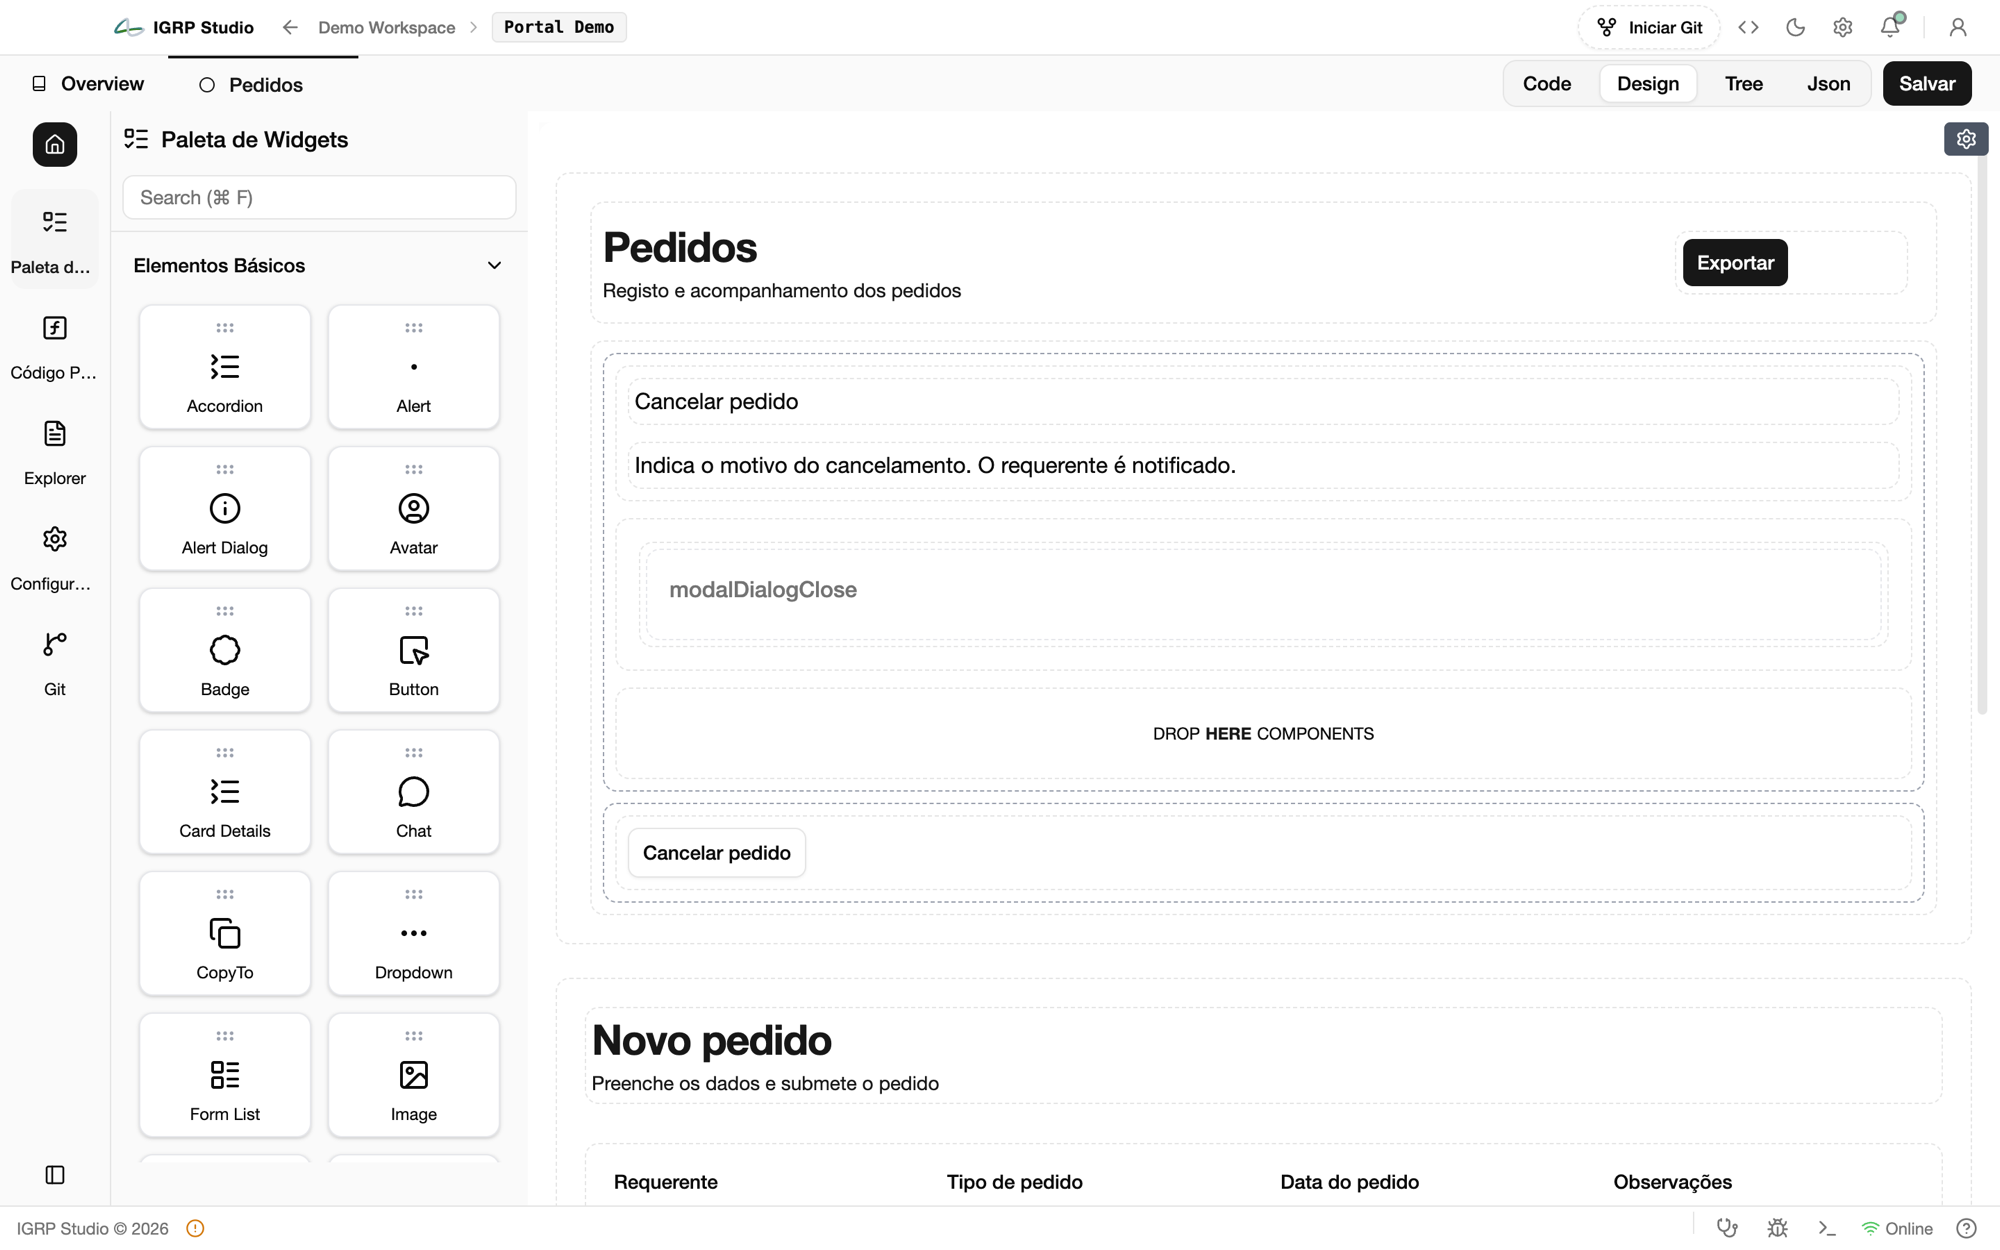This screenshot has width=2000, height=1250.
Task: Collapse the Elementos Básicos section
Action: 494,266
